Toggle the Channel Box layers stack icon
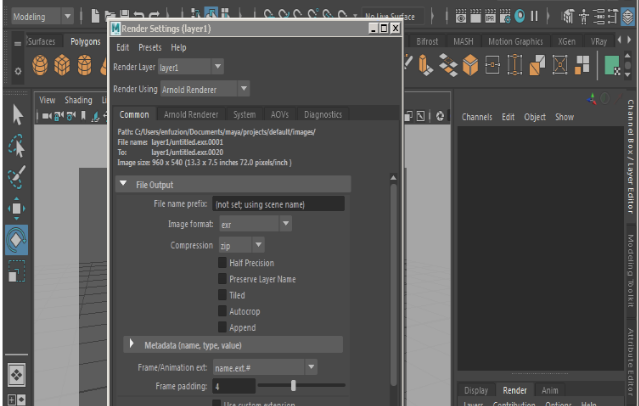The image size is (639, 406). pyautogui.click(x=628, y=17)
